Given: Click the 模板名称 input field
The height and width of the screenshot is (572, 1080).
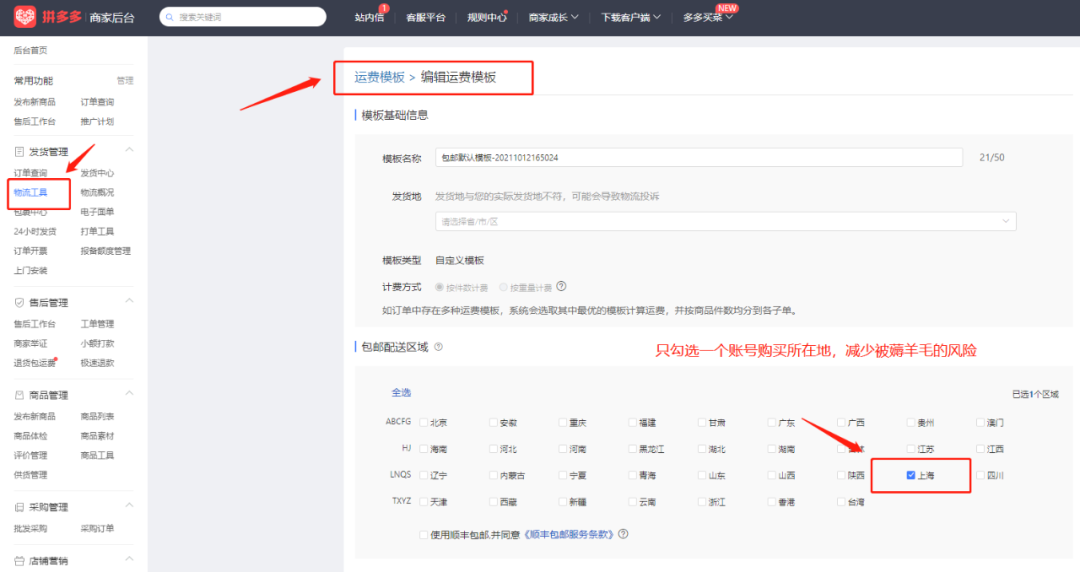Looking at the screenshot, I should [x=698, y=157].
